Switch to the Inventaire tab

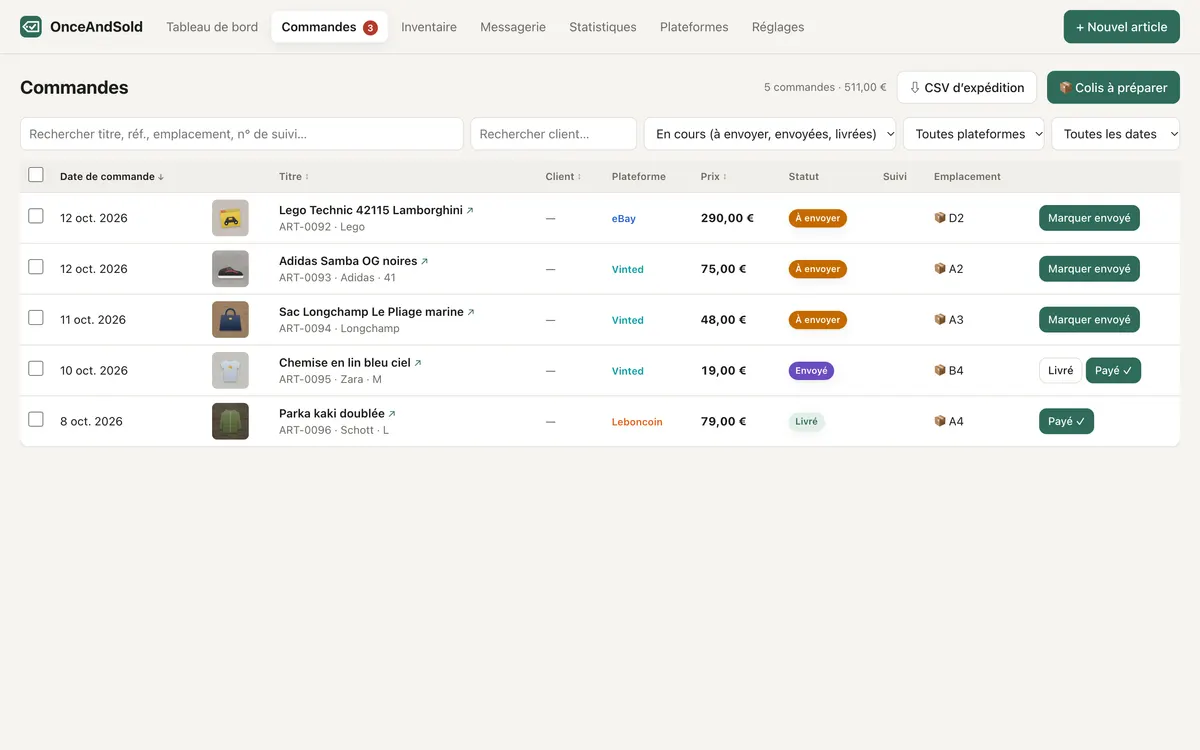coord(429,27)
